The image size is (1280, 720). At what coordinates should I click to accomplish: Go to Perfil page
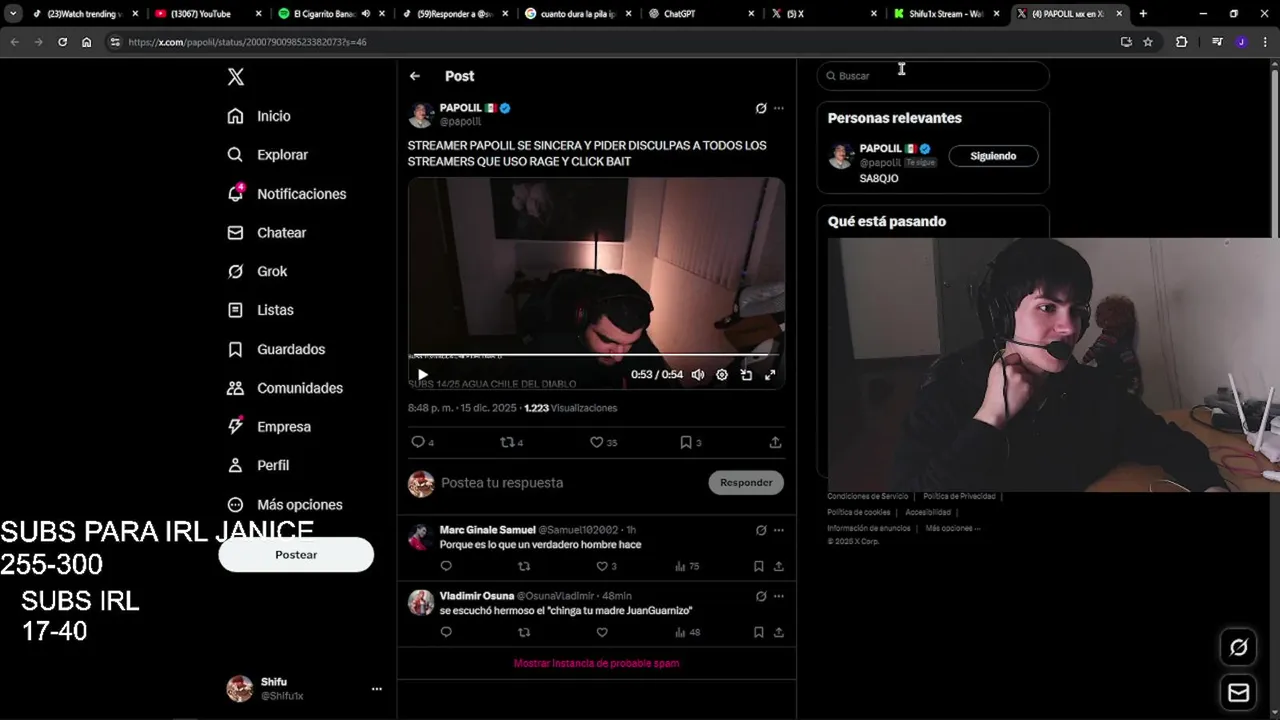tap(258, 466)
